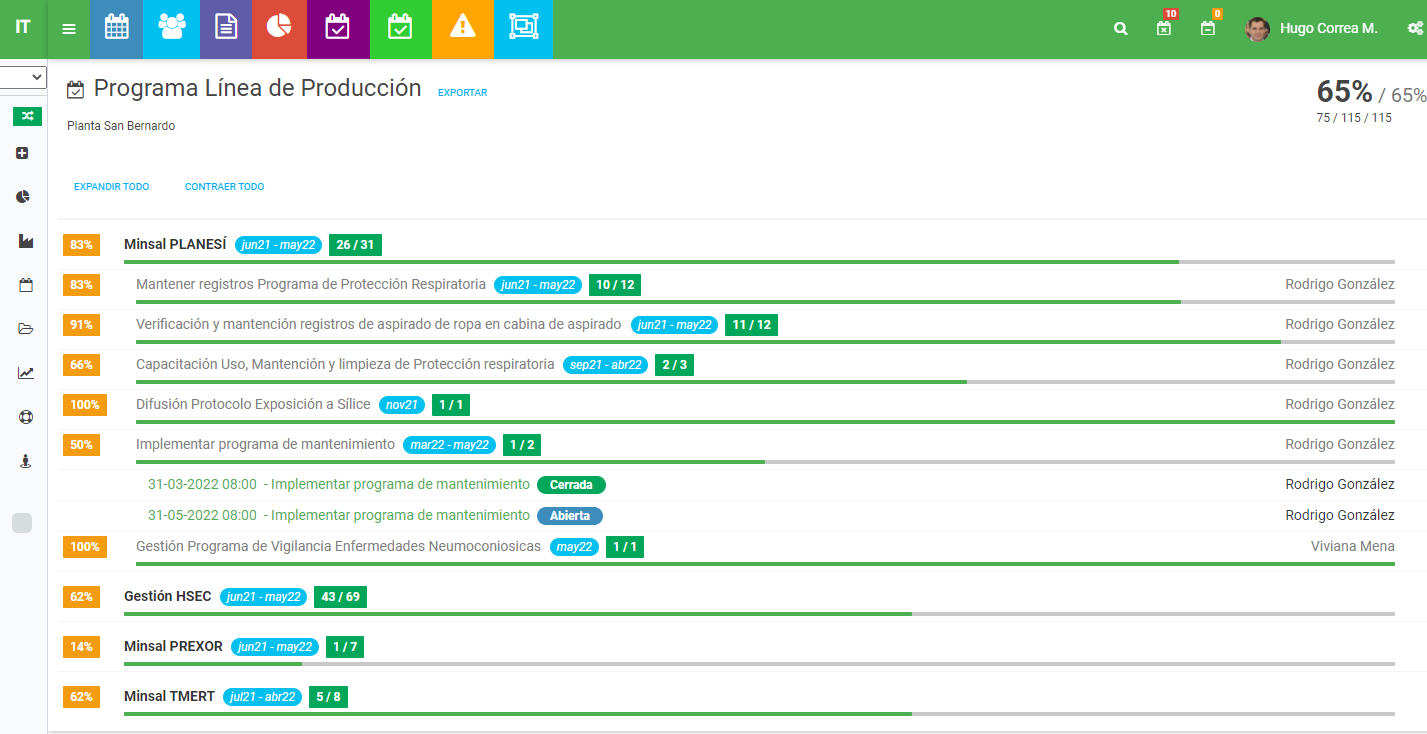Image resolution: width=1427 pixels, height=734 pixels.
Task: Click the factory icon in left sidebar
Action: (x=26, y=241)
